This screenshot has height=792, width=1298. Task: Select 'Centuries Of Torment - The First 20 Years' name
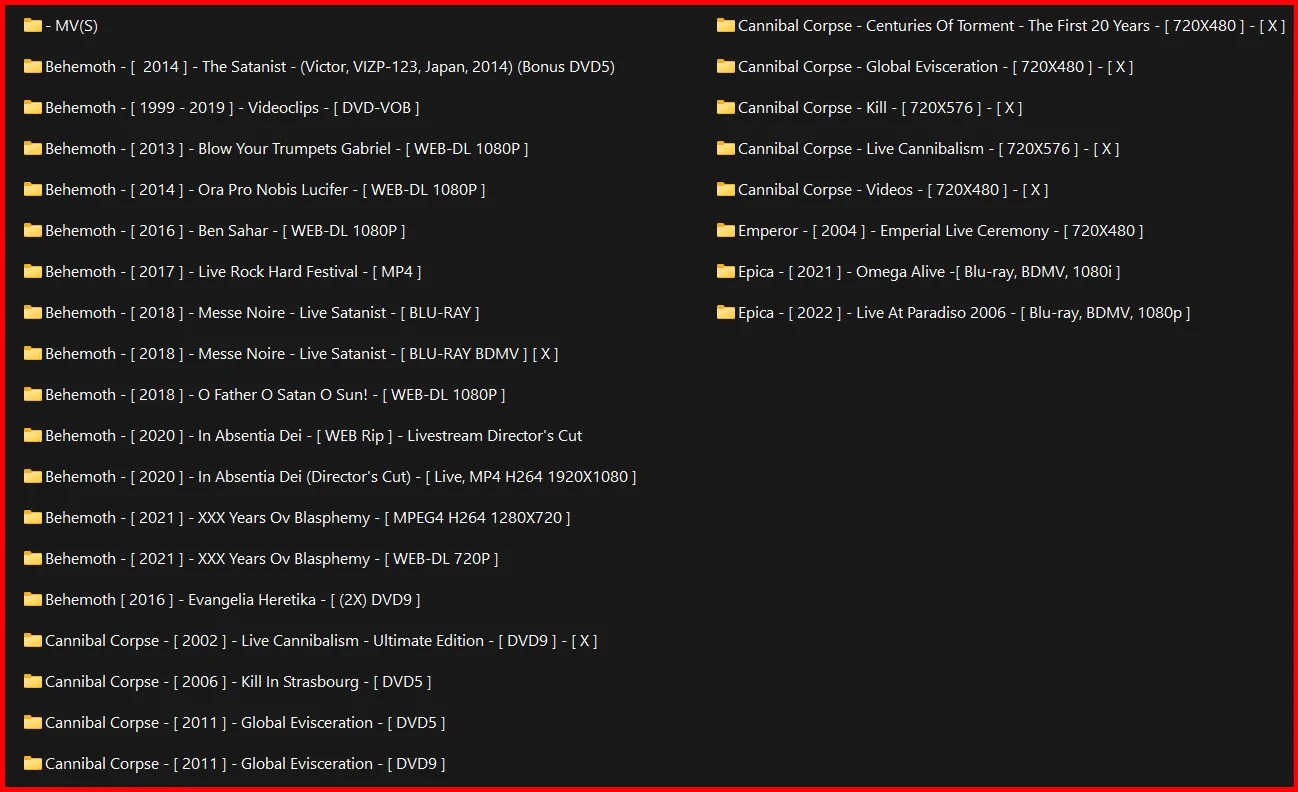(x=1012, y=26)
